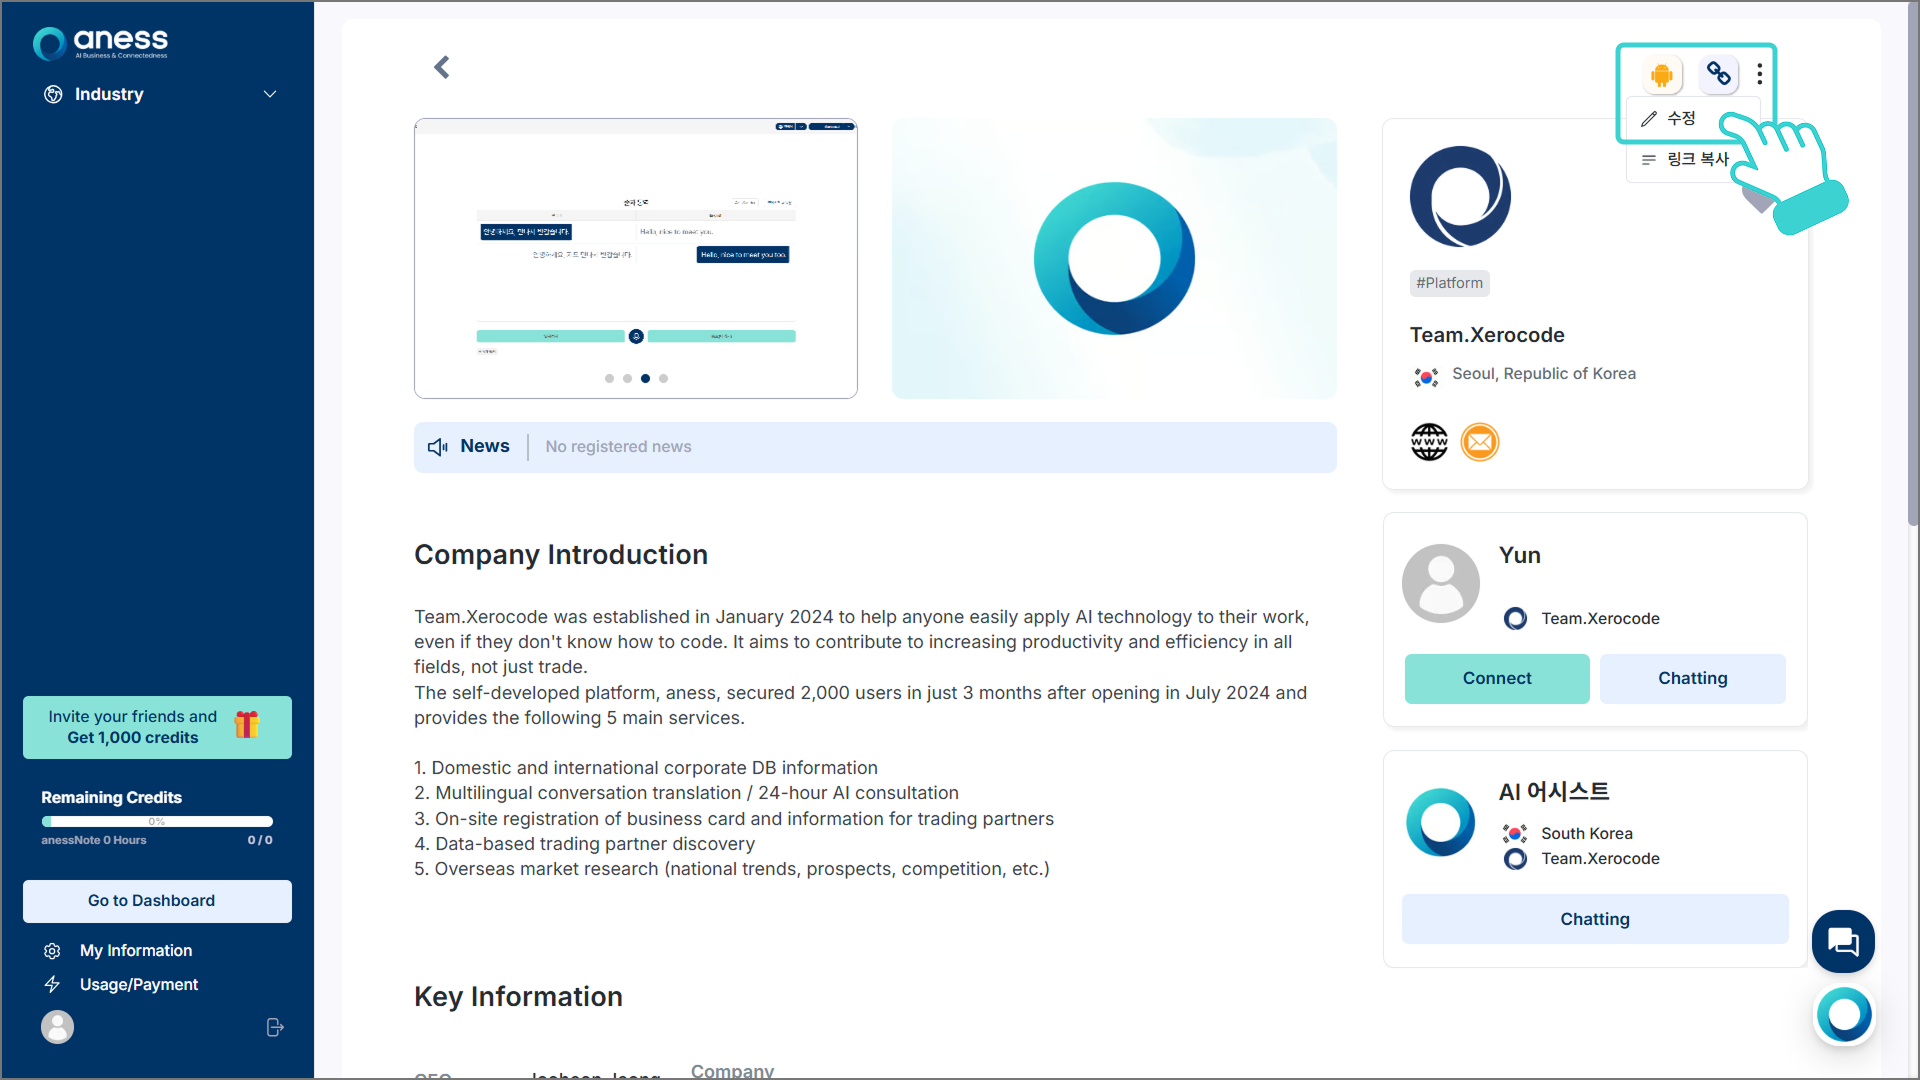Image resolution: width=1920 pixels, height=1080 pixels.
Task: Select the 링크 복사 menu item
Action: 1696,159
